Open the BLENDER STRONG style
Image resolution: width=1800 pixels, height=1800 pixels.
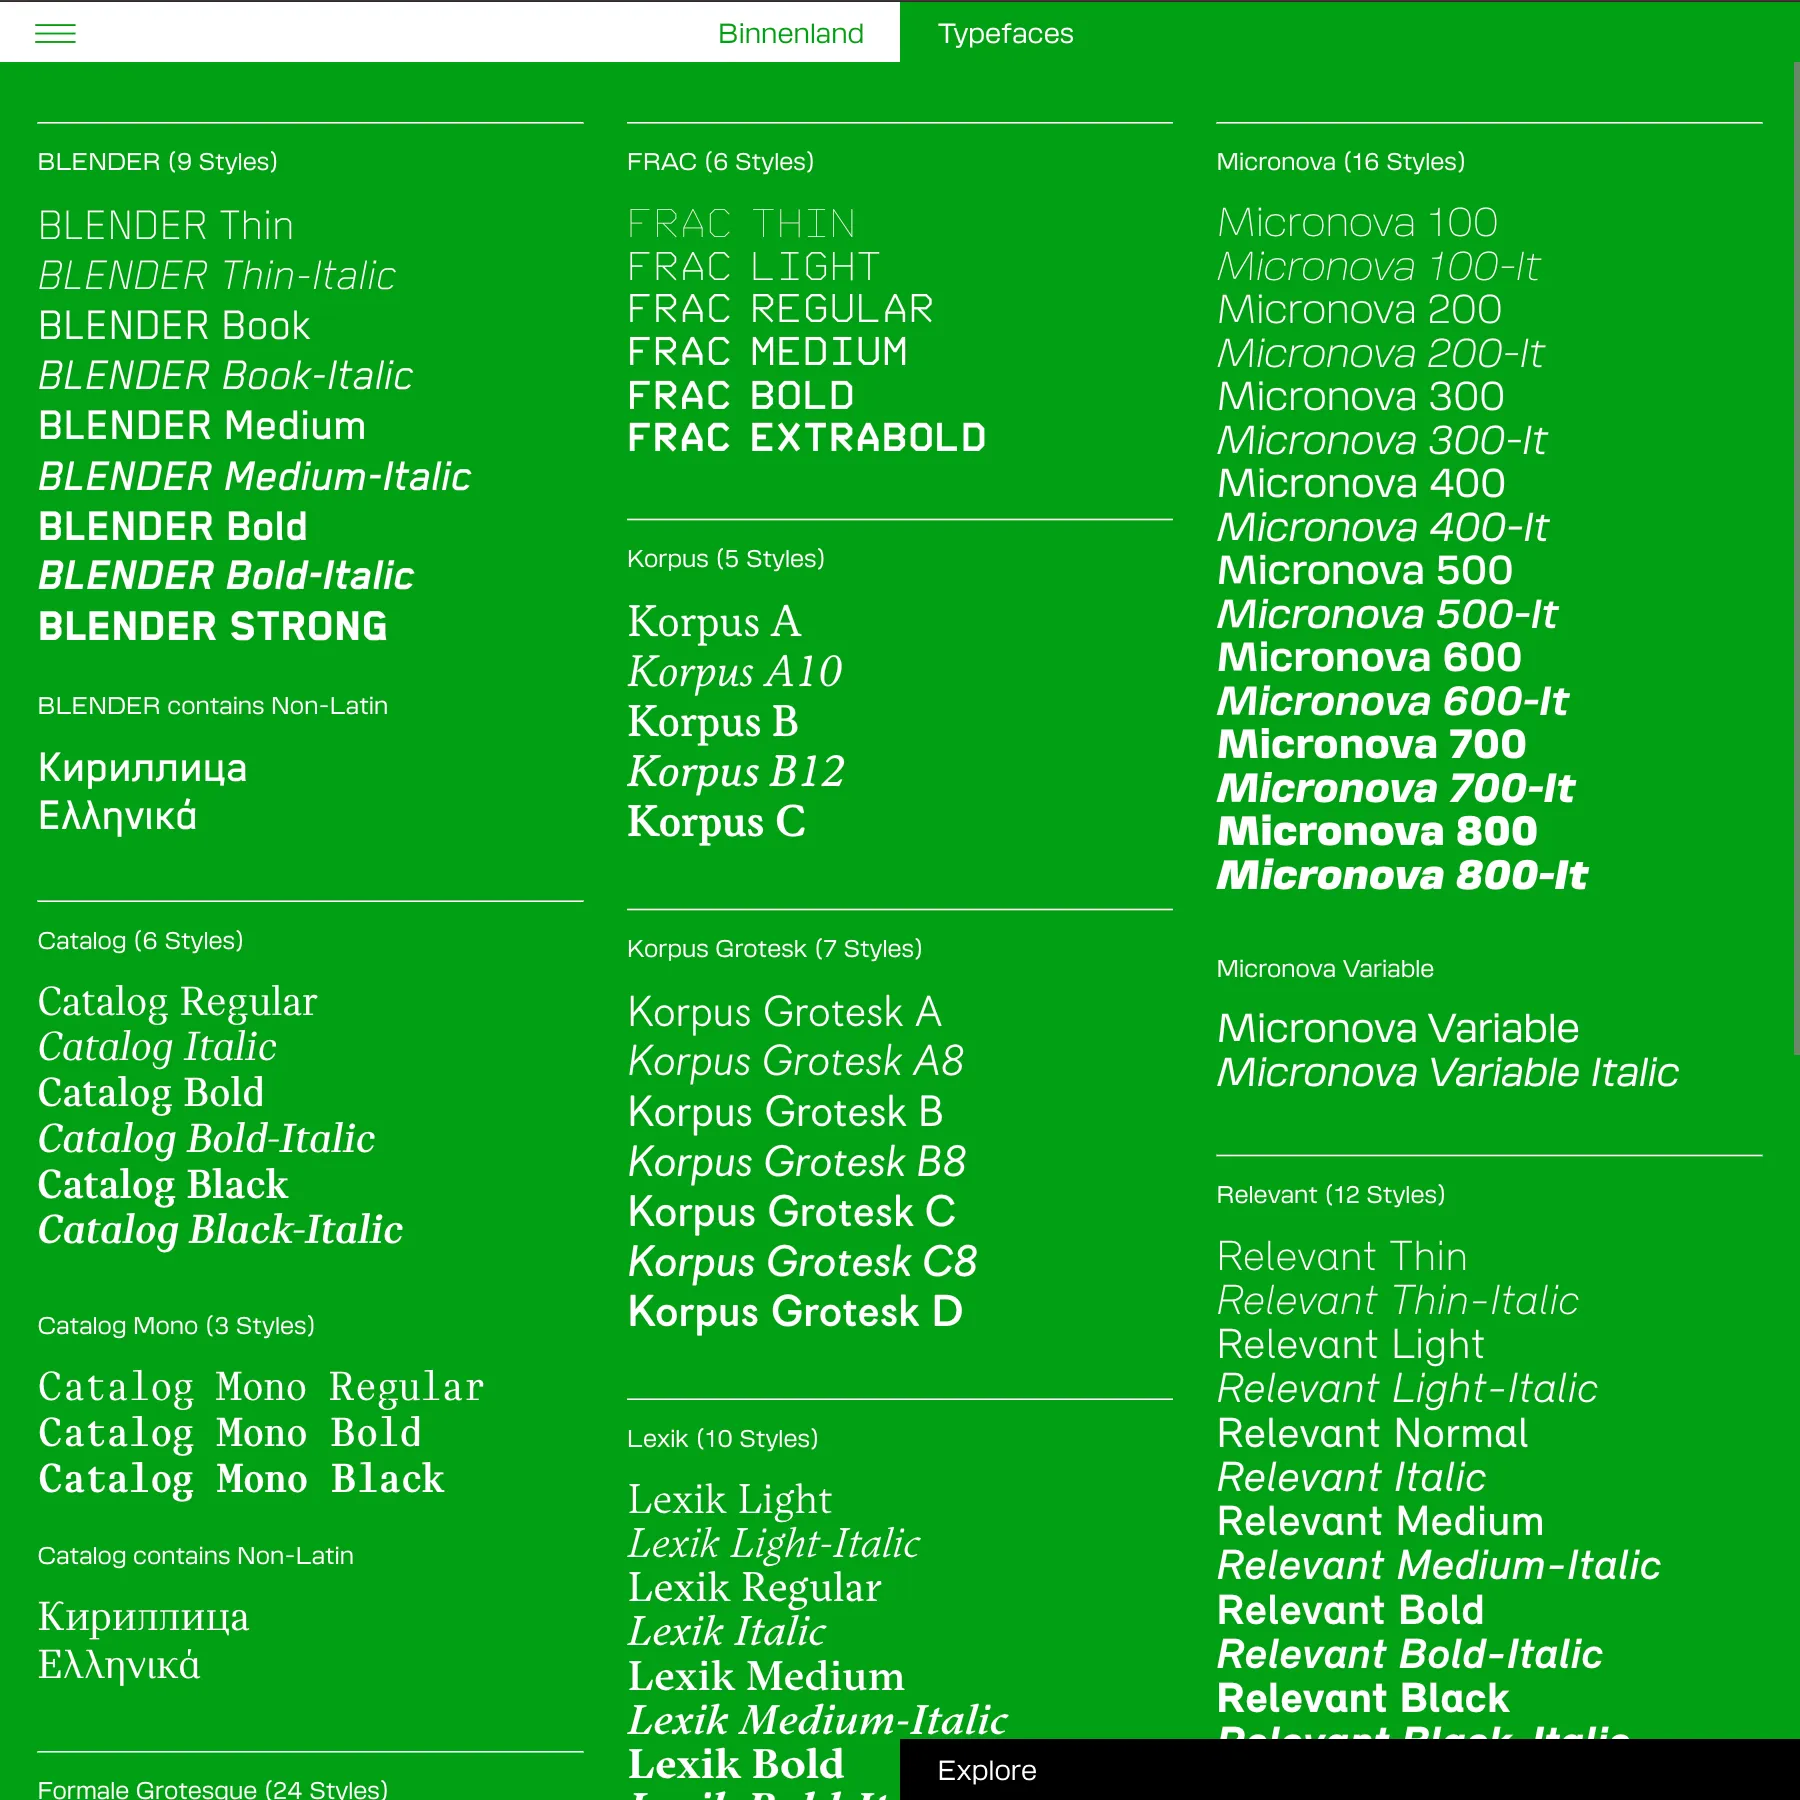(x=211, y=626)
